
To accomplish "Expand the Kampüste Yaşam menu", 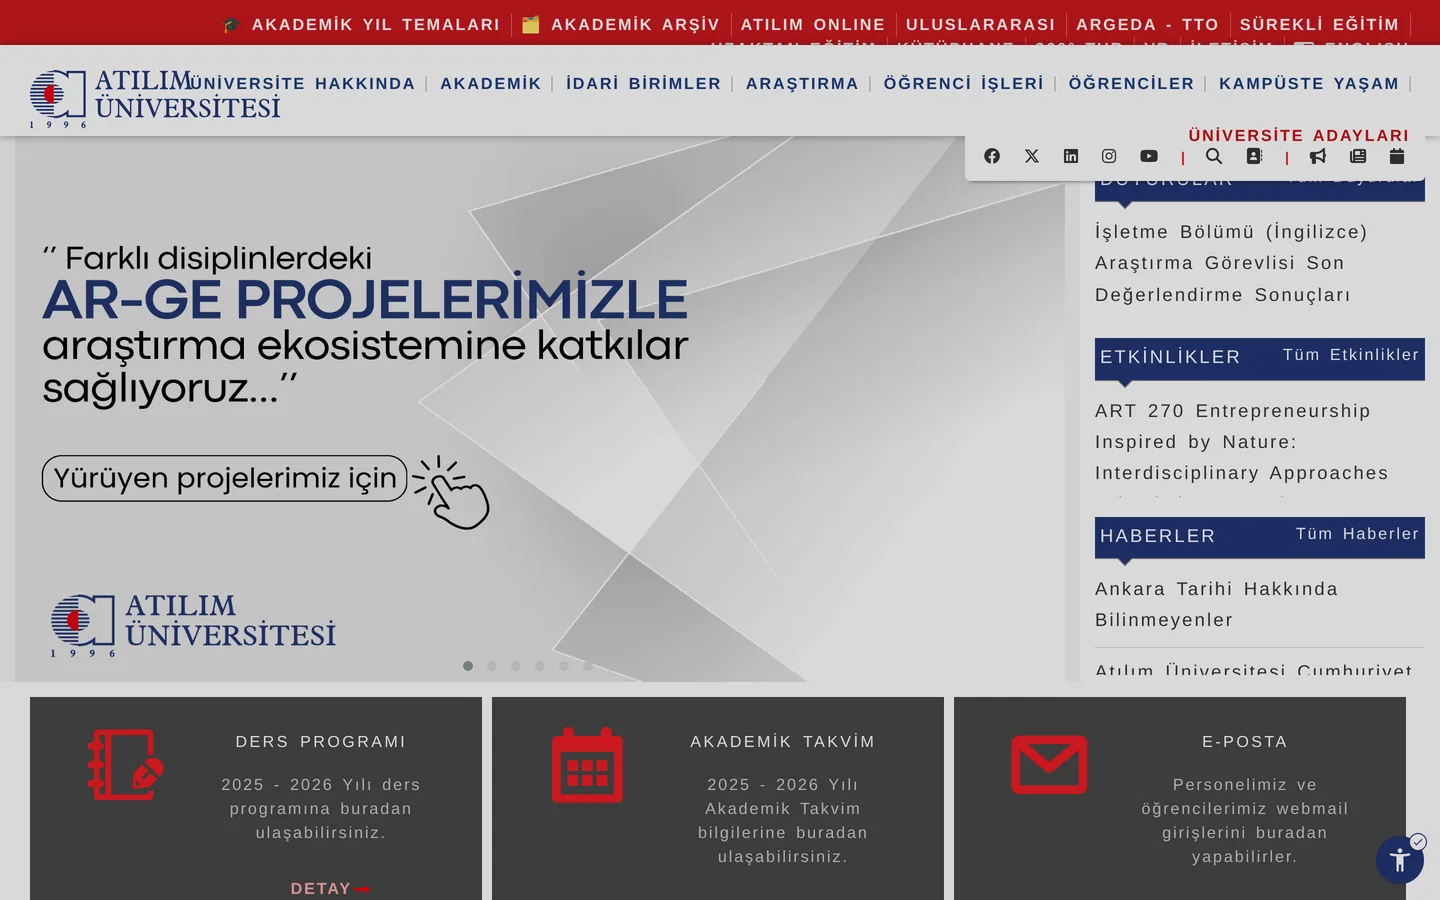I will pyautogui.click(x=1309, y=83).
